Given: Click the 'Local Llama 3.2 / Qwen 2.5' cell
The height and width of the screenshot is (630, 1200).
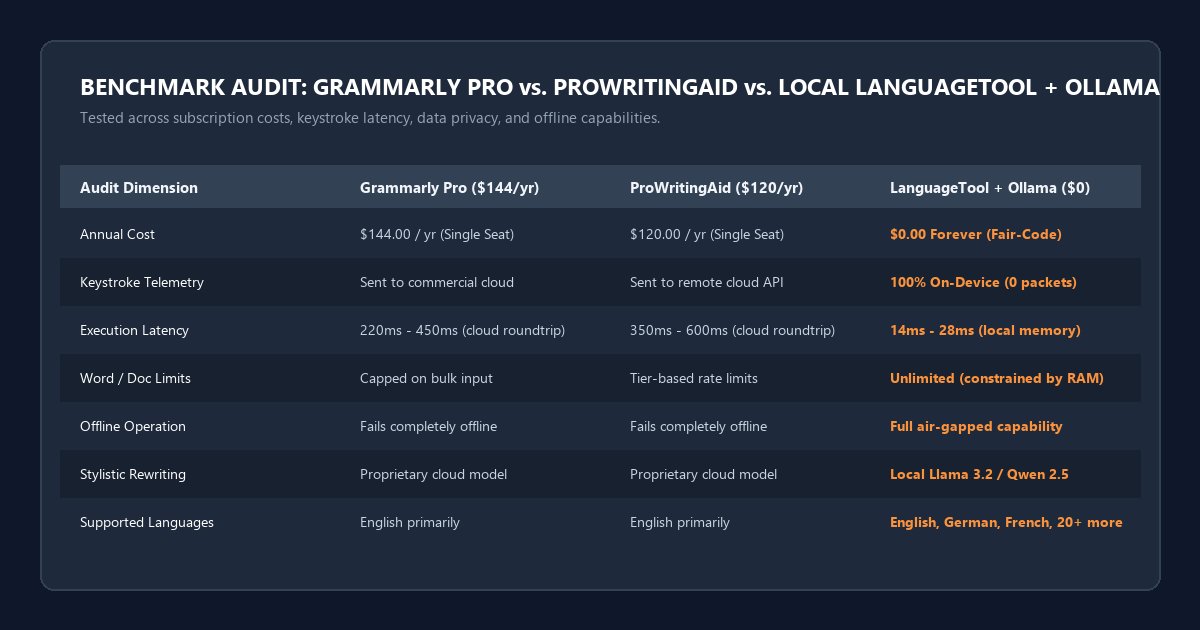Looking at the screenshot, I should (979, 474).
